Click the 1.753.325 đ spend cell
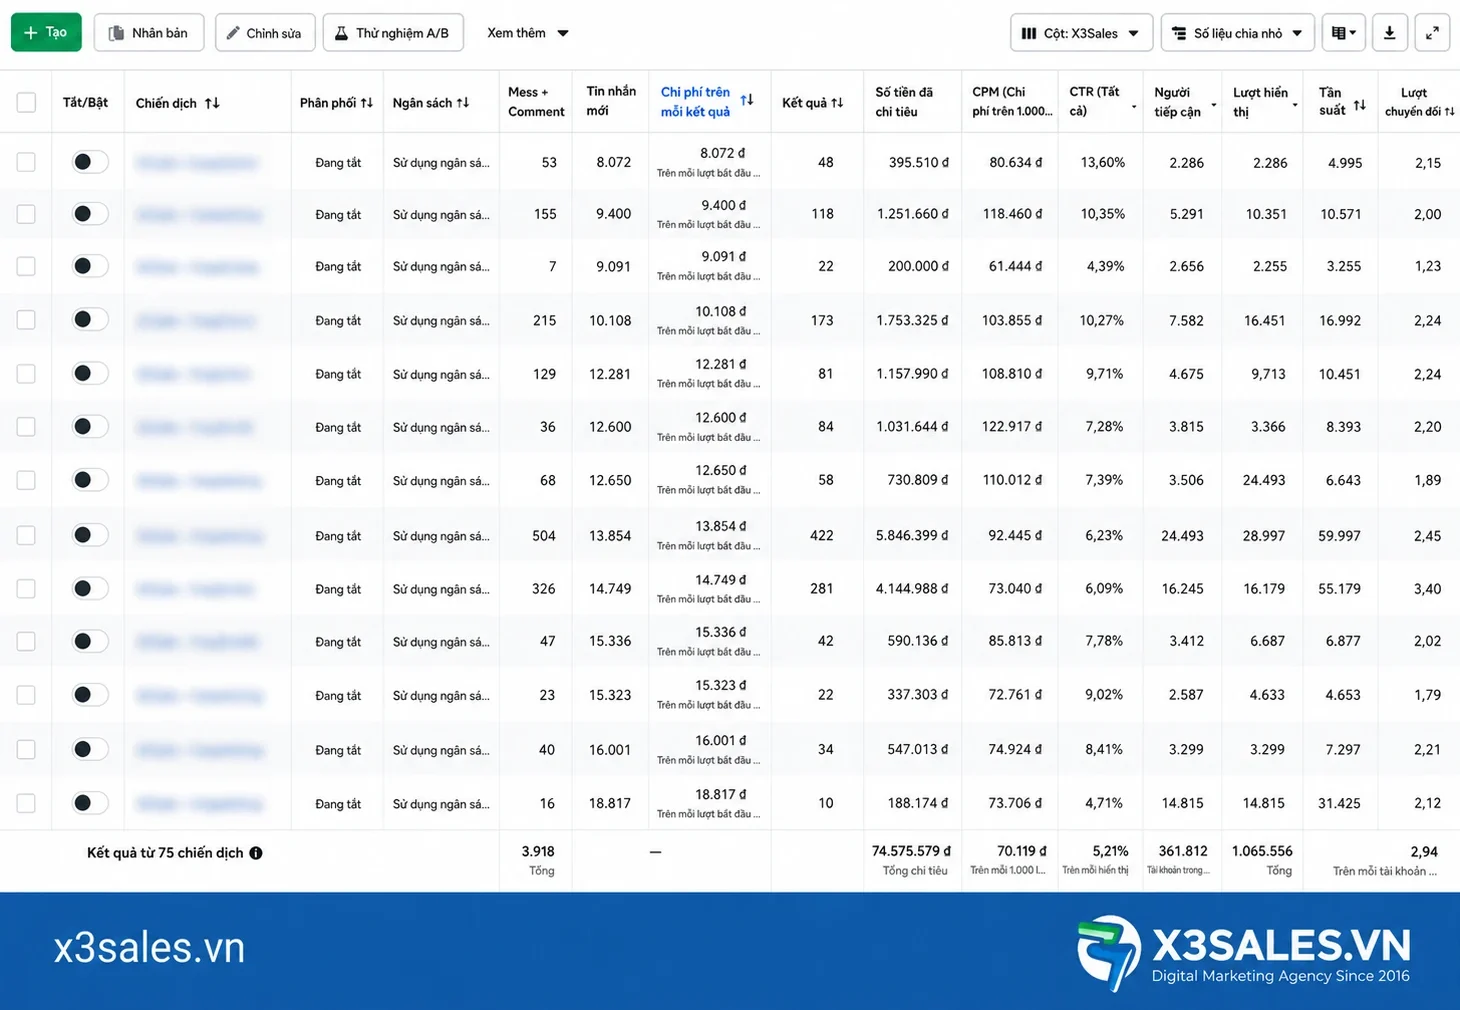Screen dimensions: 1460x1010 (912, 321)
